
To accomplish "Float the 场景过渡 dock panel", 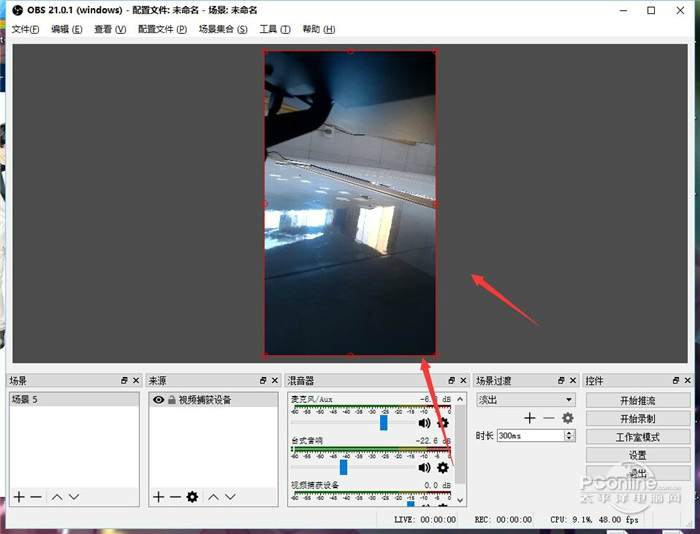I will pos(561,380).
